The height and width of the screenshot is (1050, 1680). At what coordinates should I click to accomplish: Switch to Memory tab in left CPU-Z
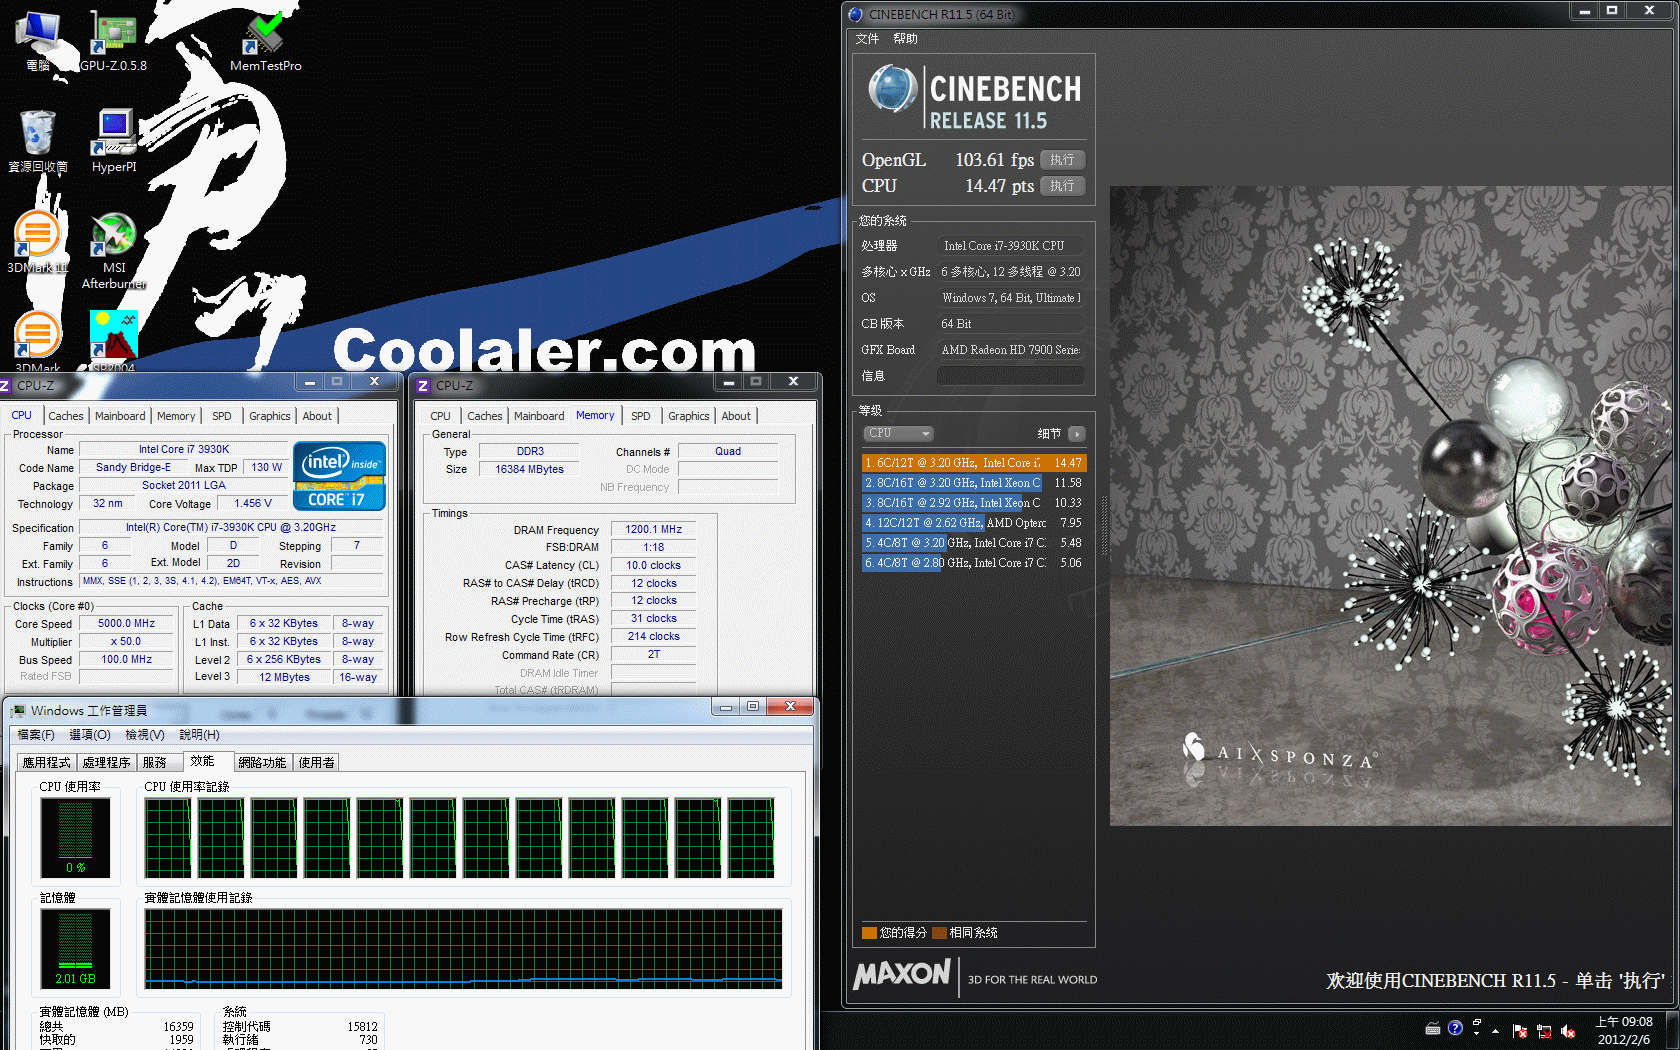[x=176, y=416]
